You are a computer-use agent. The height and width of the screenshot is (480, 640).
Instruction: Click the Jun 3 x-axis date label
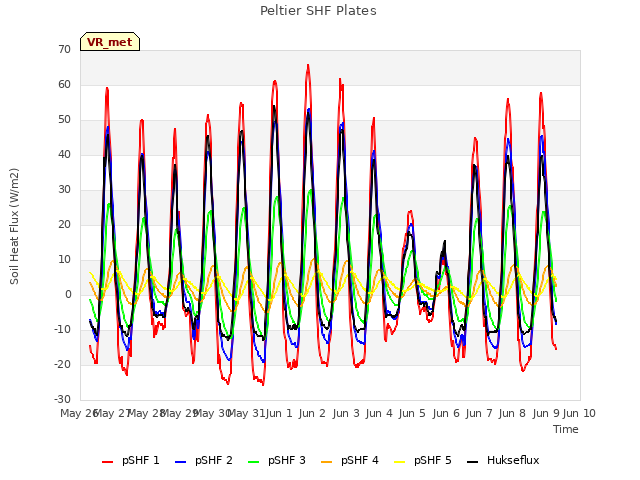click(346, 413)
